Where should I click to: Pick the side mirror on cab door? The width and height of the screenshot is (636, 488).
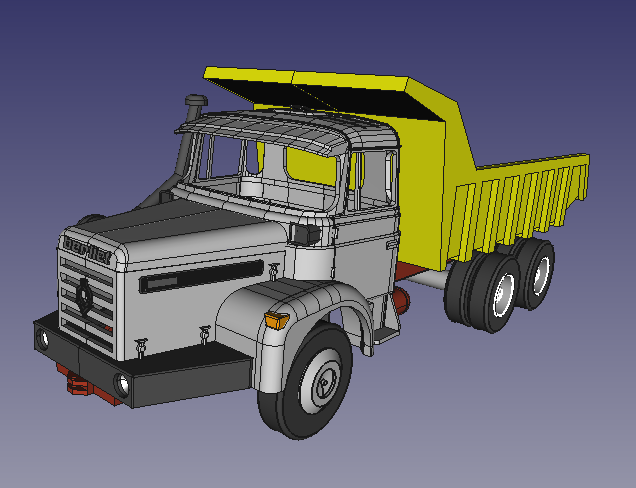[x=306, y=235]
